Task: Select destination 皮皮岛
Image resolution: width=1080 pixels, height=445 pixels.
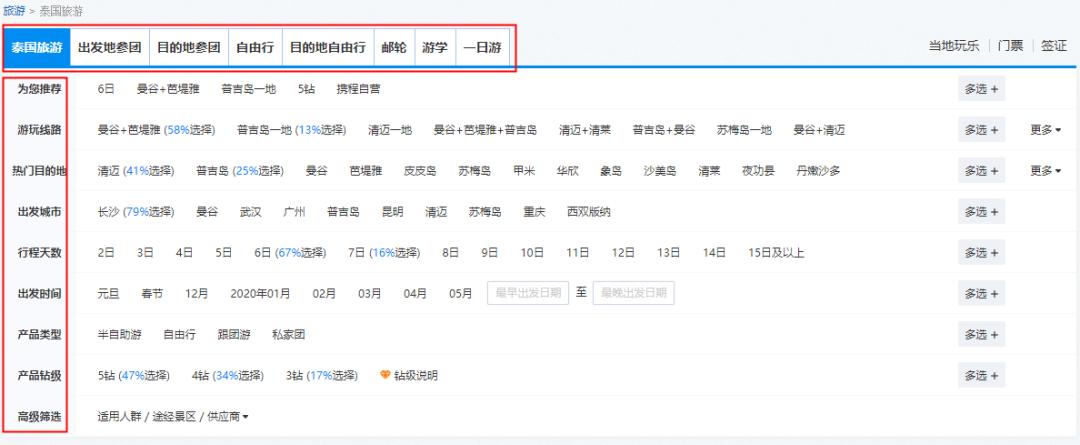Action: tap(420, 171)
